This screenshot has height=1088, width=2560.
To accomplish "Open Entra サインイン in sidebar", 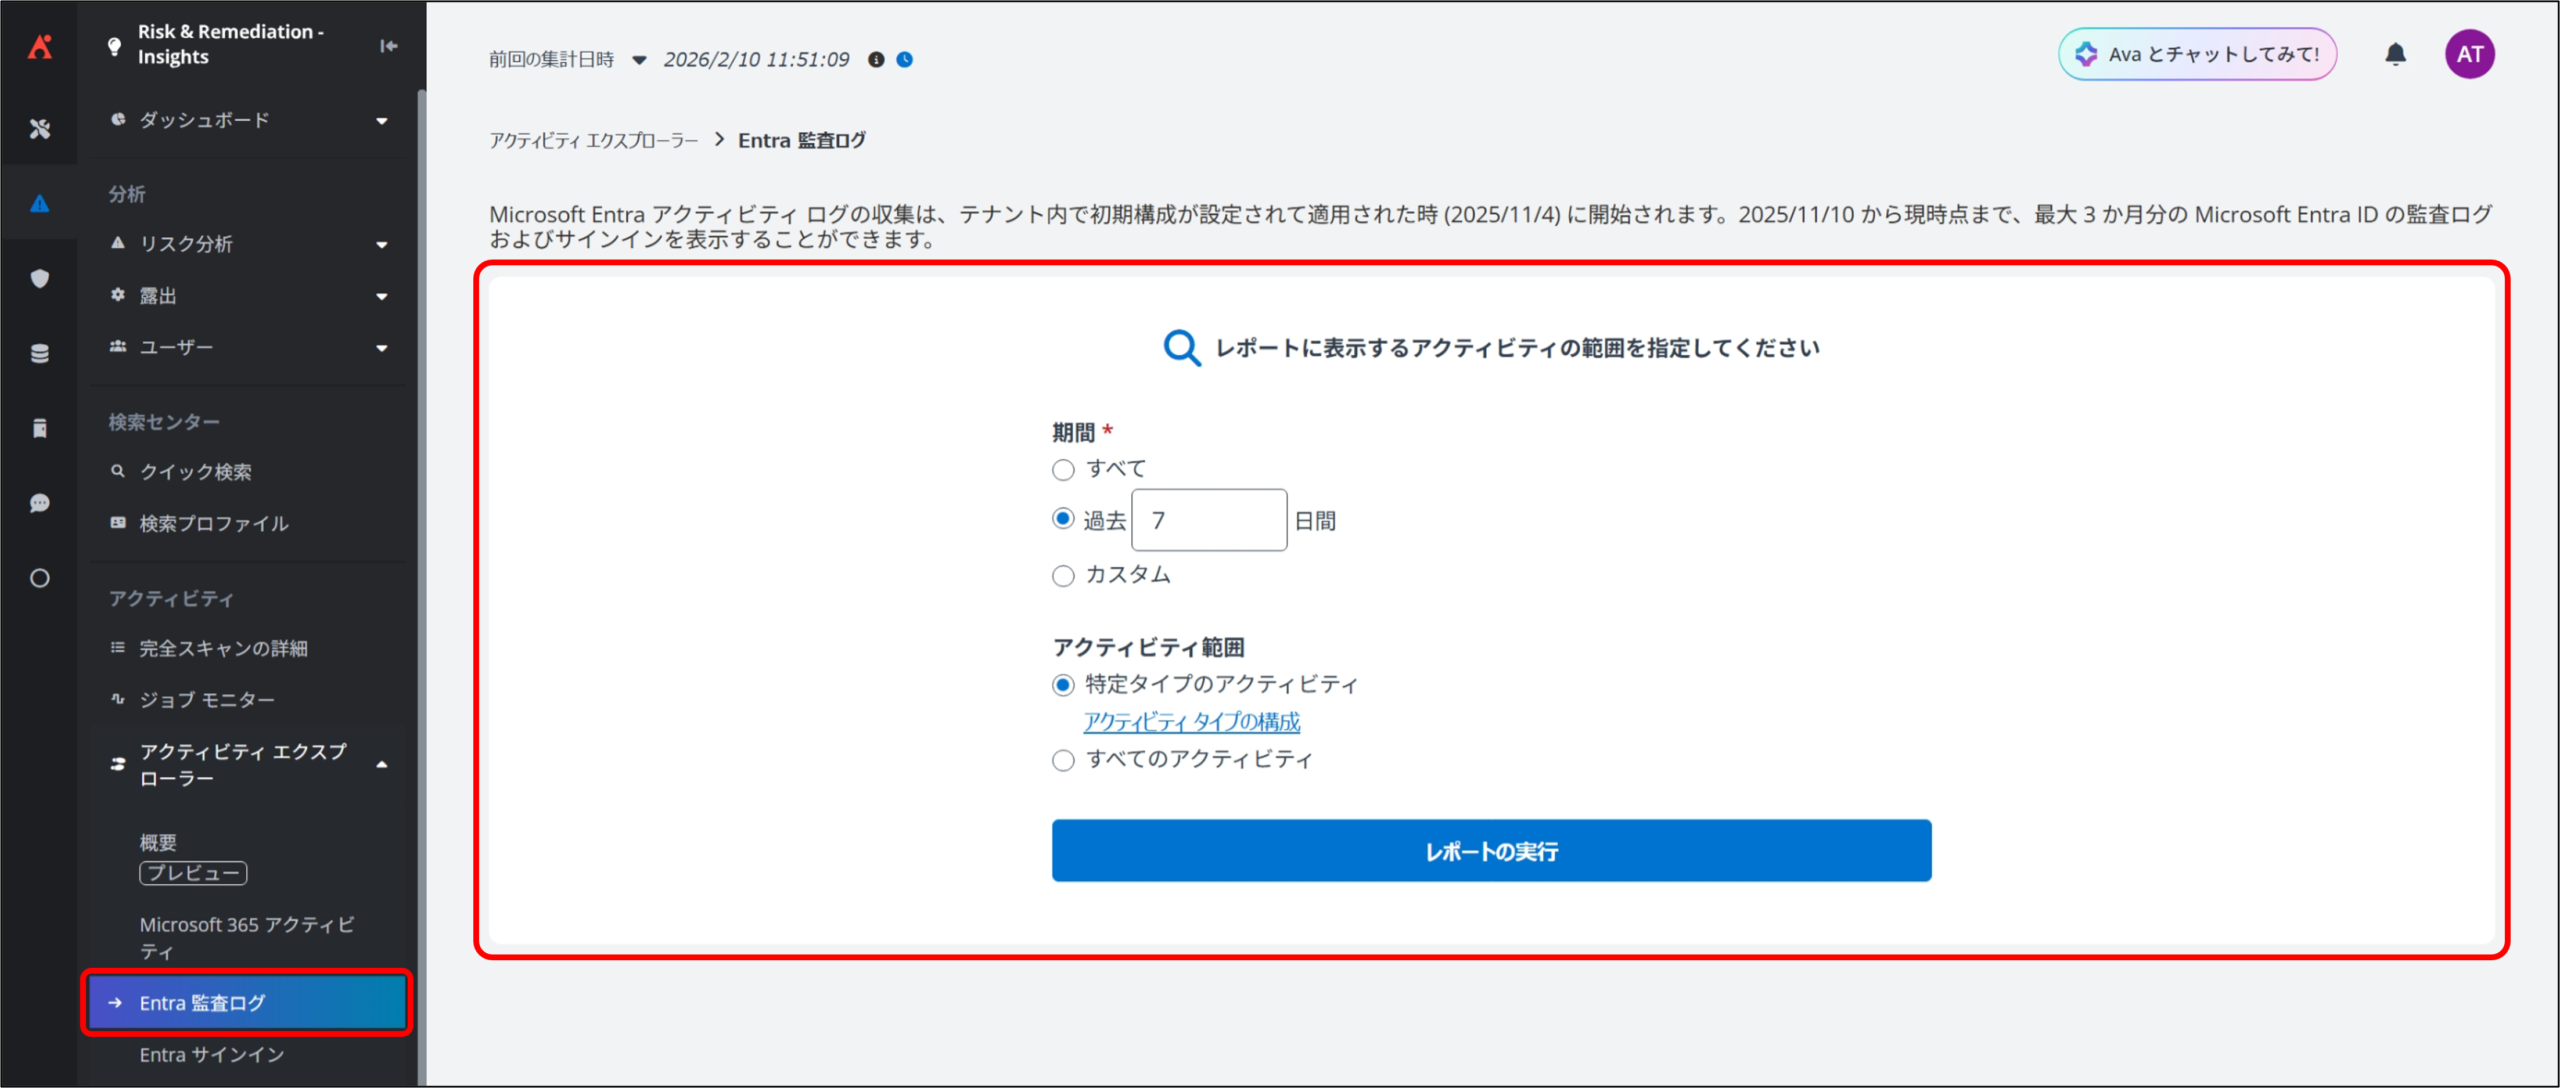I will tap(212, 1055).
